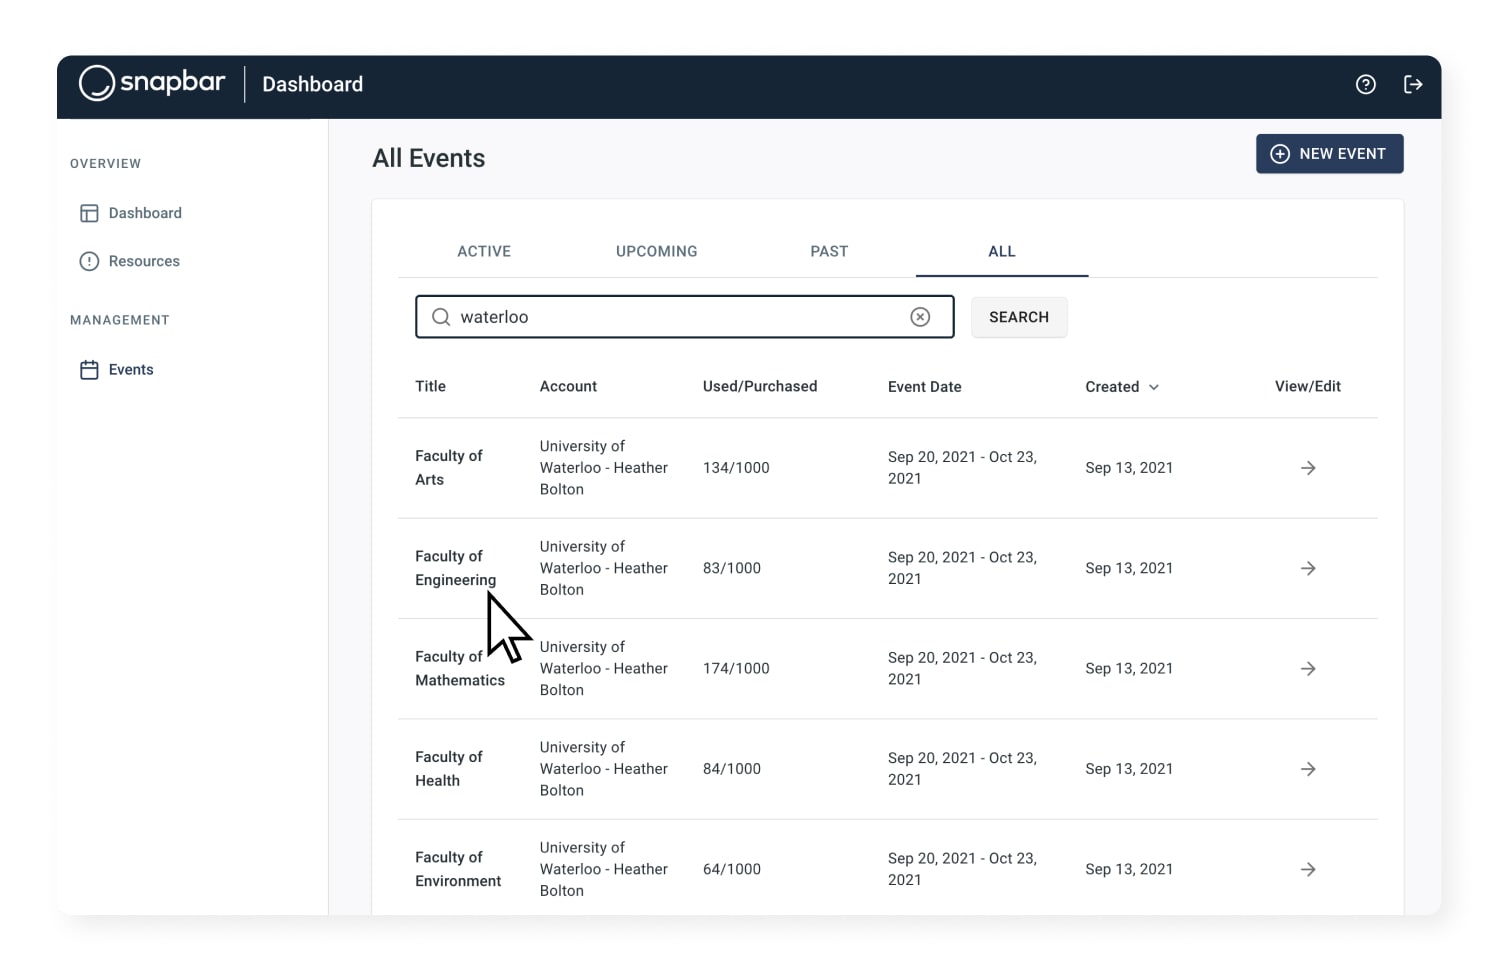Open the help question mark icon
Image resolution: width=1500 pixels, height=969 pixels.
coord(1365,85)
